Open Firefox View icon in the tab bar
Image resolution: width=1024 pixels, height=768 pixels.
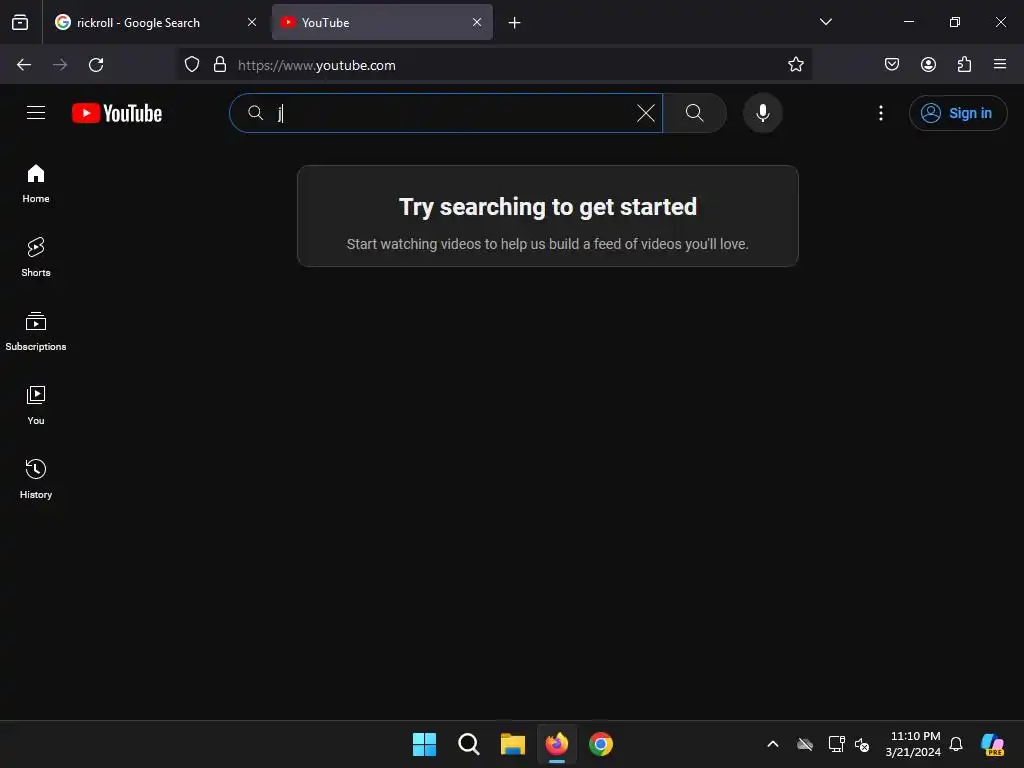[20, 22]
